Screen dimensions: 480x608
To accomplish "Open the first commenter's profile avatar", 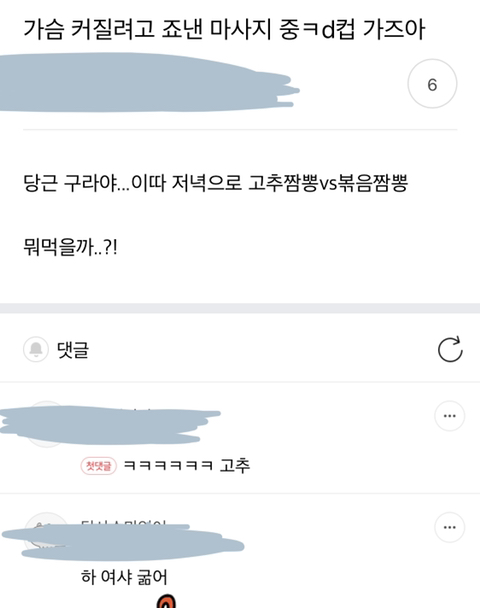I will [x=47, y=424].
